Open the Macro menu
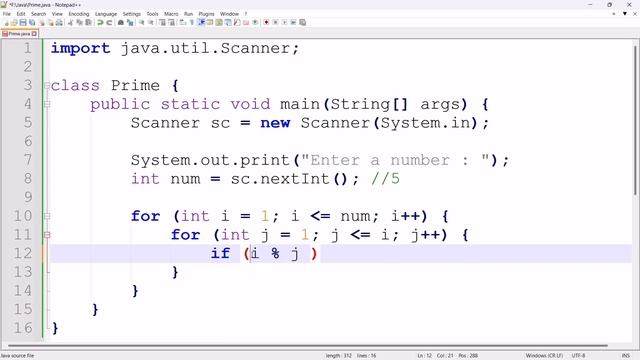The image size is (640, 360). [171, 14]
